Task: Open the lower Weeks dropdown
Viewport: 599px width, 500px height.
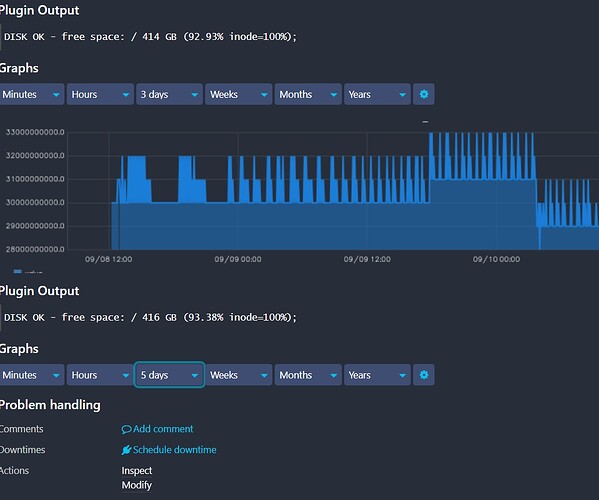Action: (238, 375)
